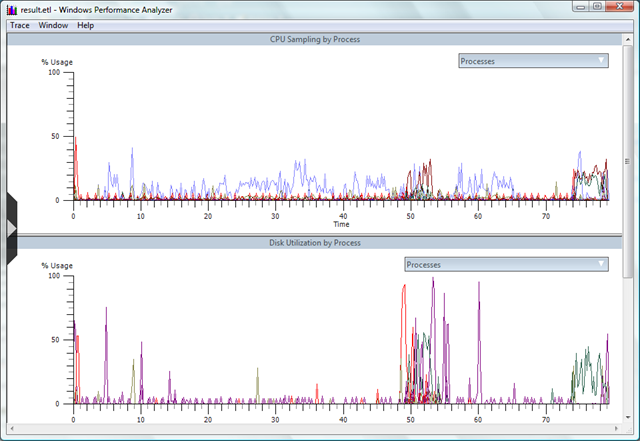Screen dimensions: 640x441
Task: Click the % Usage label on CPU graph
Action: coord(56,62)
